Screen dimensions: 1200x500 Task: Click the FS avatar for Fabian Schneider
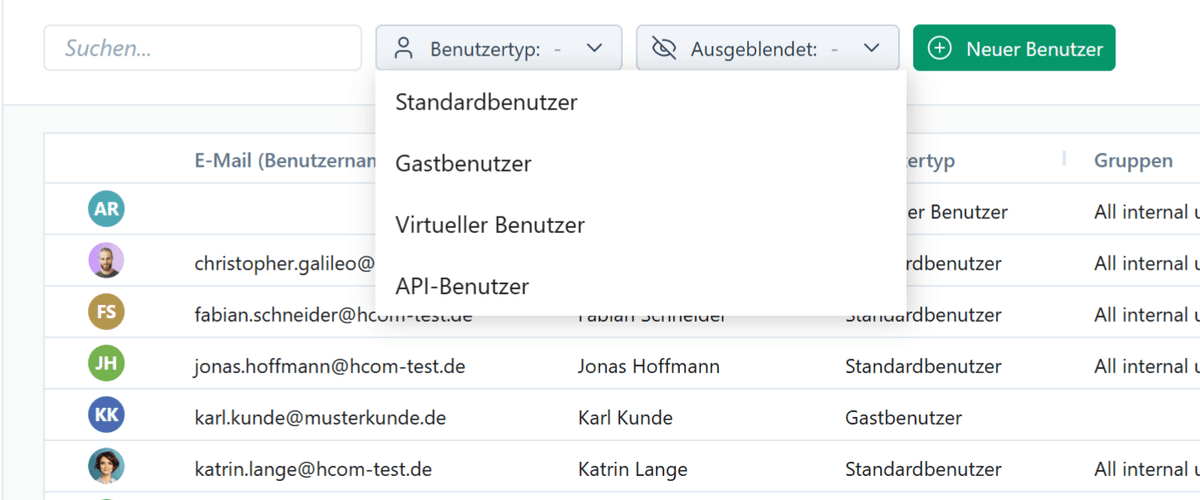[x=106, y=313]
